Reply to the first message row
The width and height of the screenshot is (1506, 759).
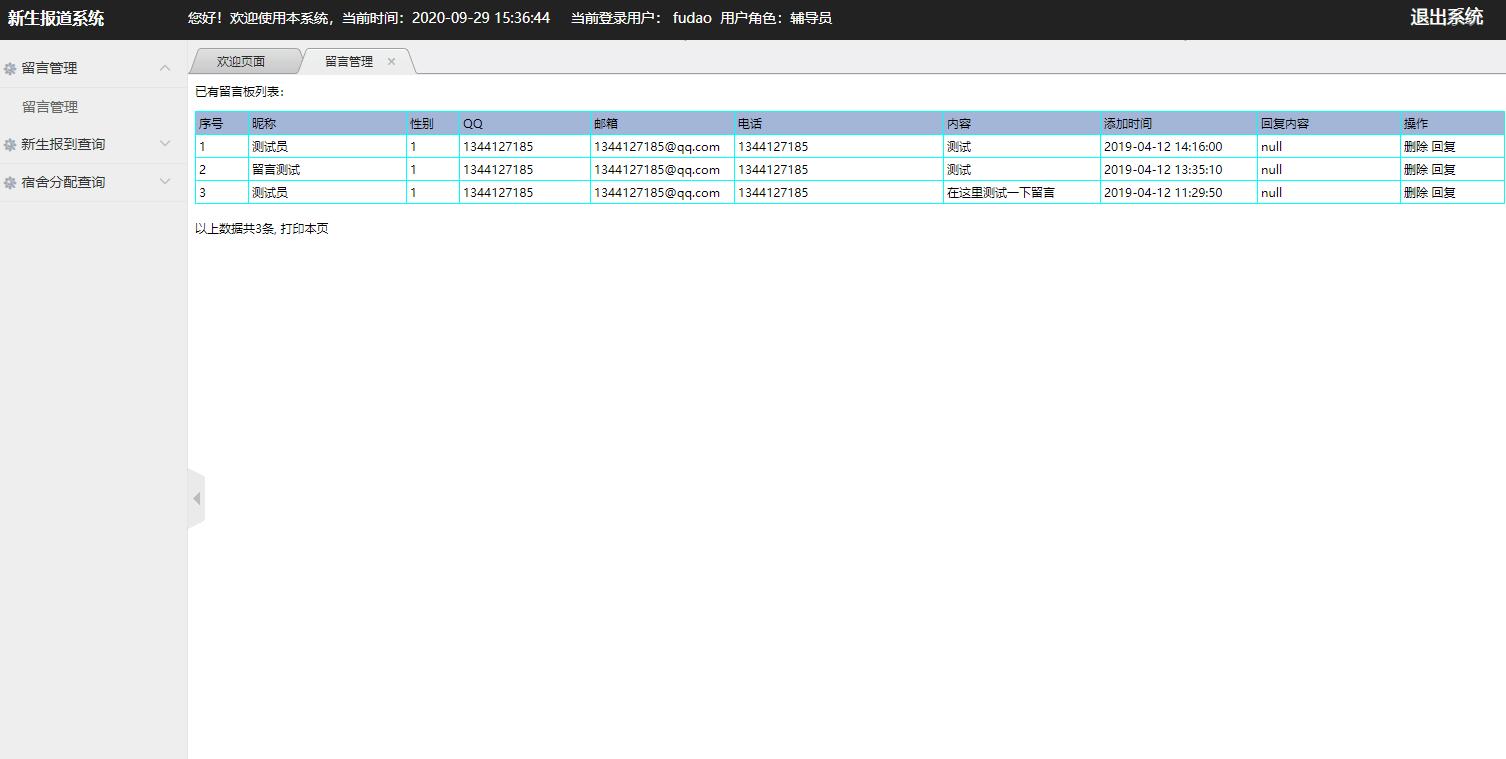(1443, 147)
